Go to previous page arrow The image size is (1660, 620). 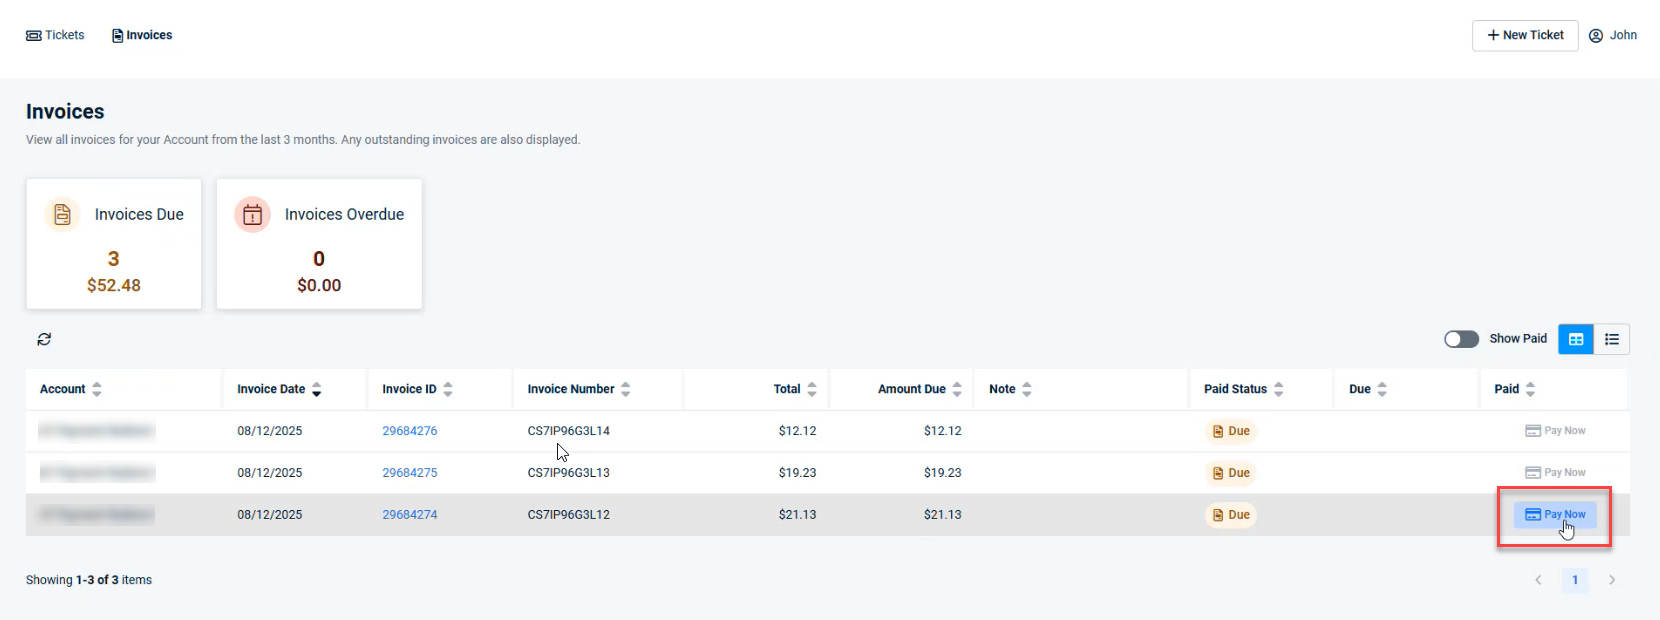pos(1538,580)
